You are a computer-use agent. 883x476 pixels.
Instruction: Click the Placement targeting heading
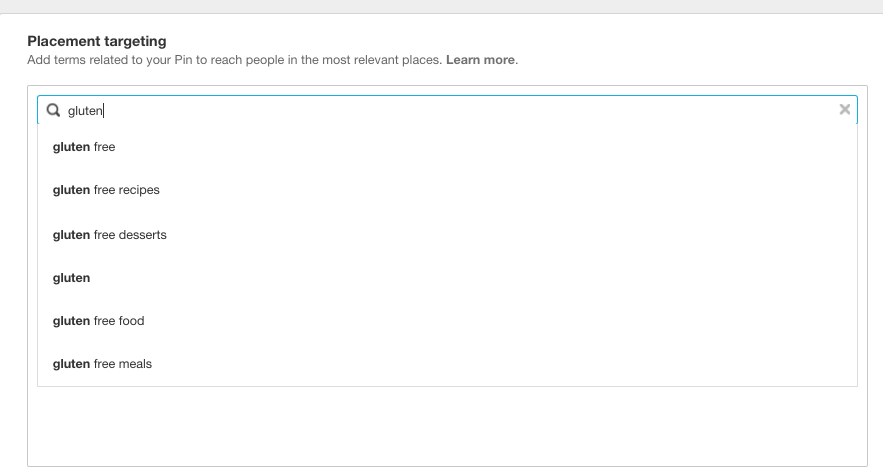(x=97, y=41)
